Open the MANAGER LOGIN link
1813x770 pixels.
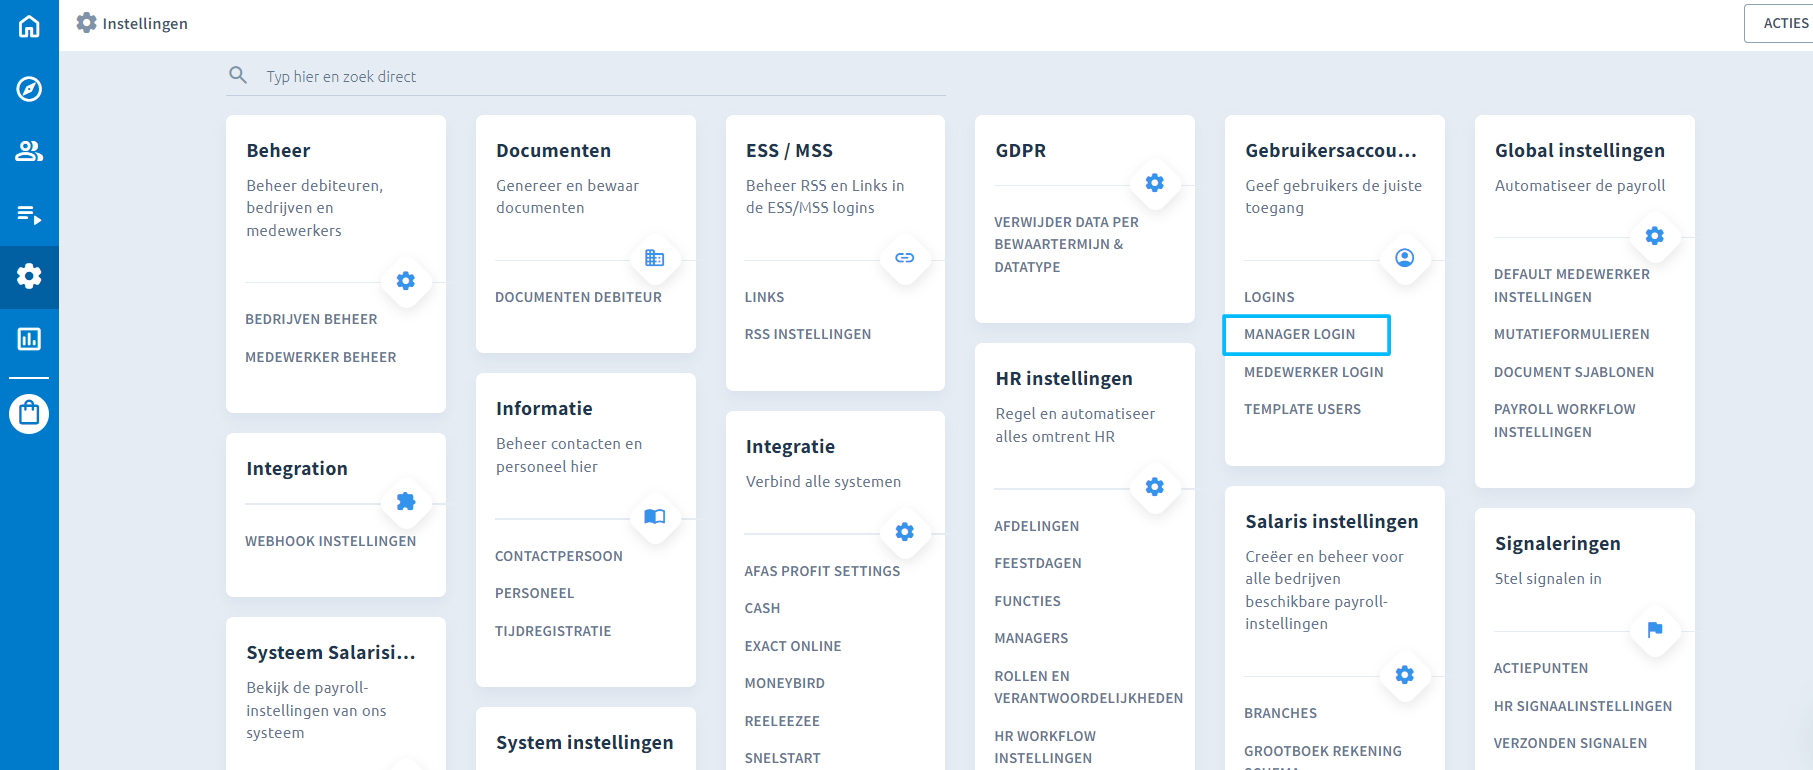[1299, 334]
